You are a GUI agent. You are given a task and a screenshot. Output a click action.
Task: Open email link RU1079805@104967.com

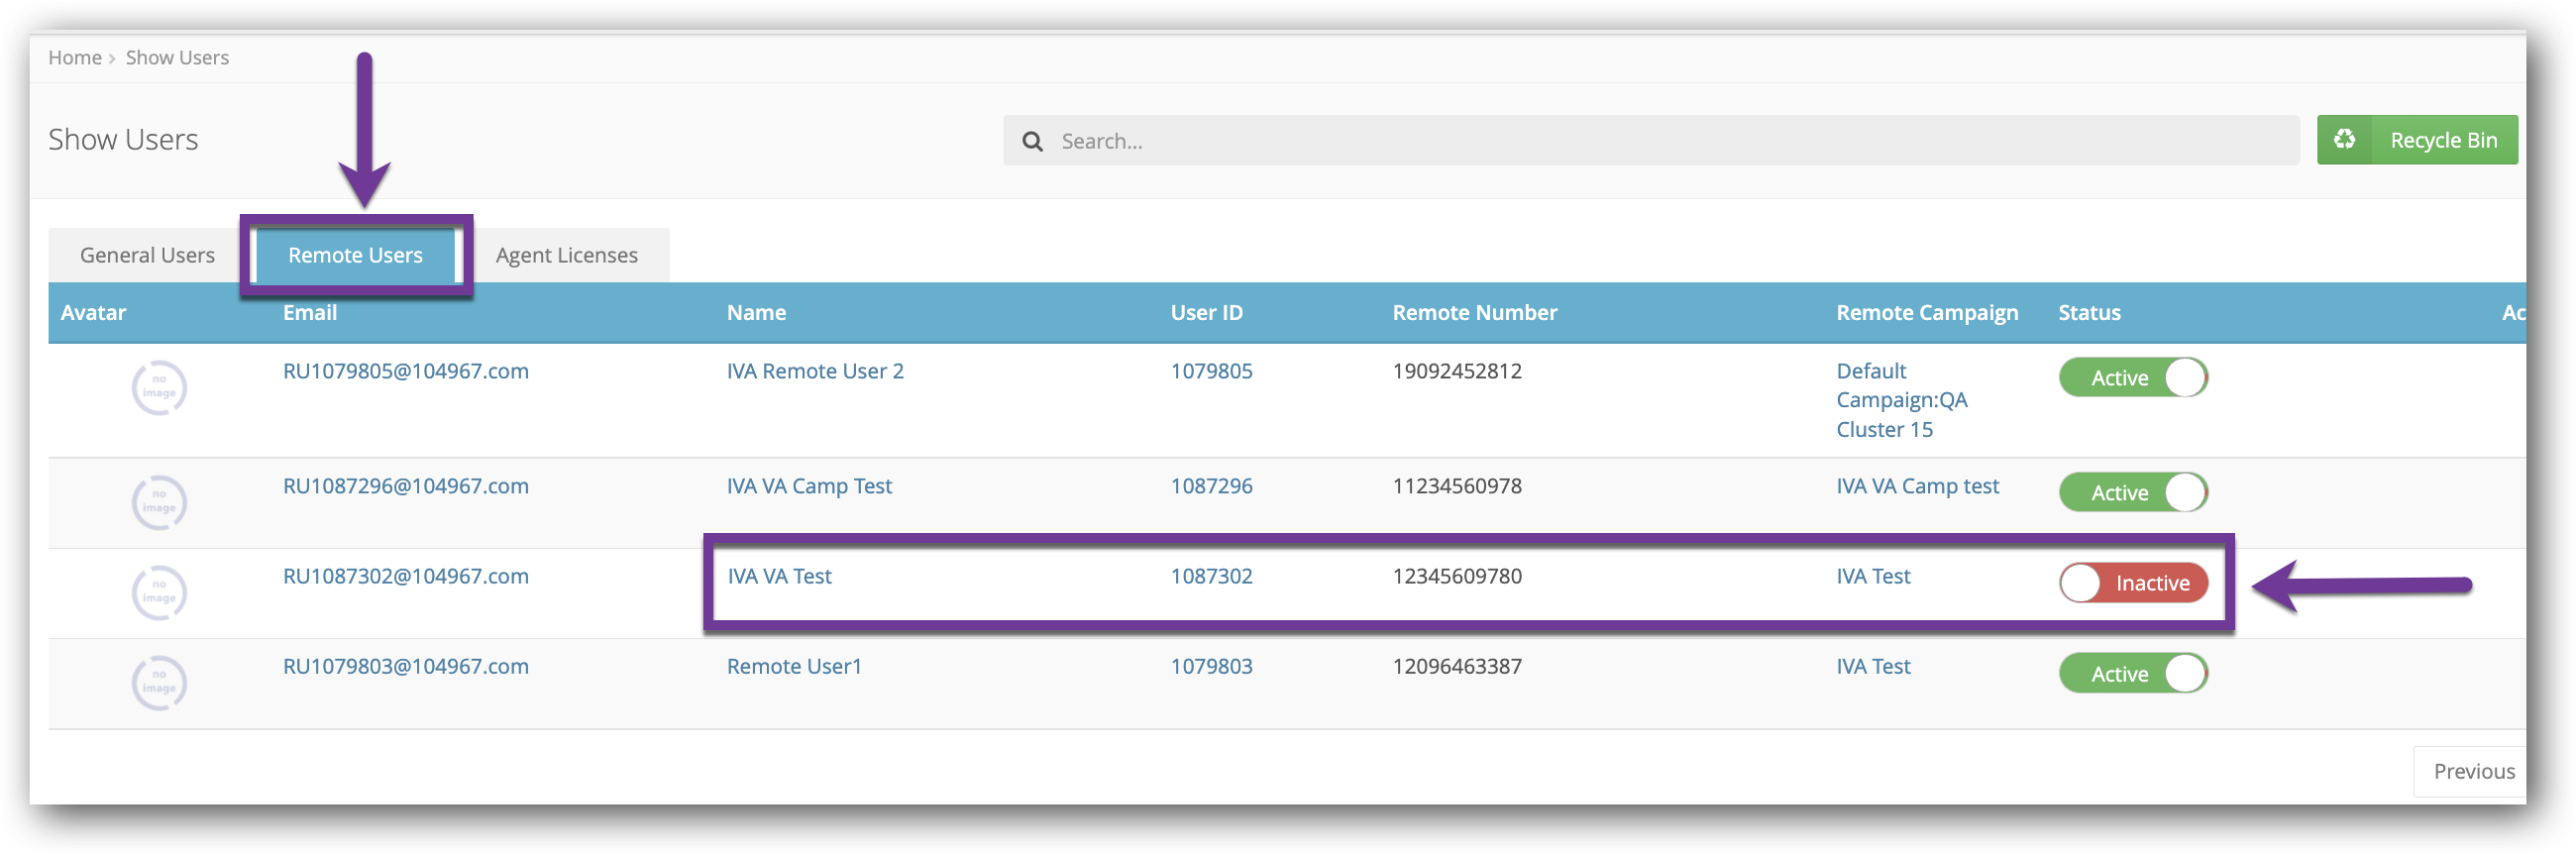(405, 371)
